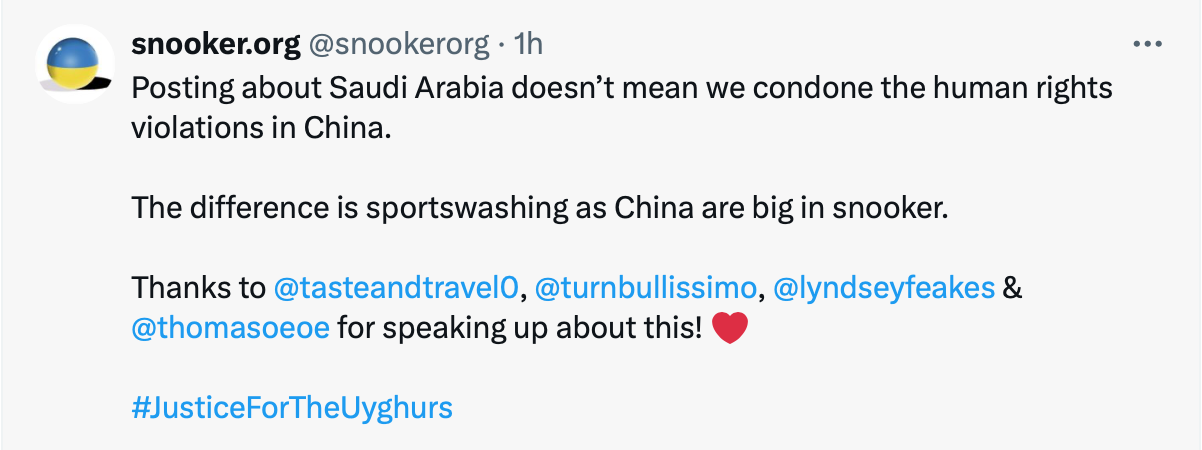This screenshot has width=1202, height=450.
Task: Select the sportswashing sentence in the tweet
Action: (538, 210)
